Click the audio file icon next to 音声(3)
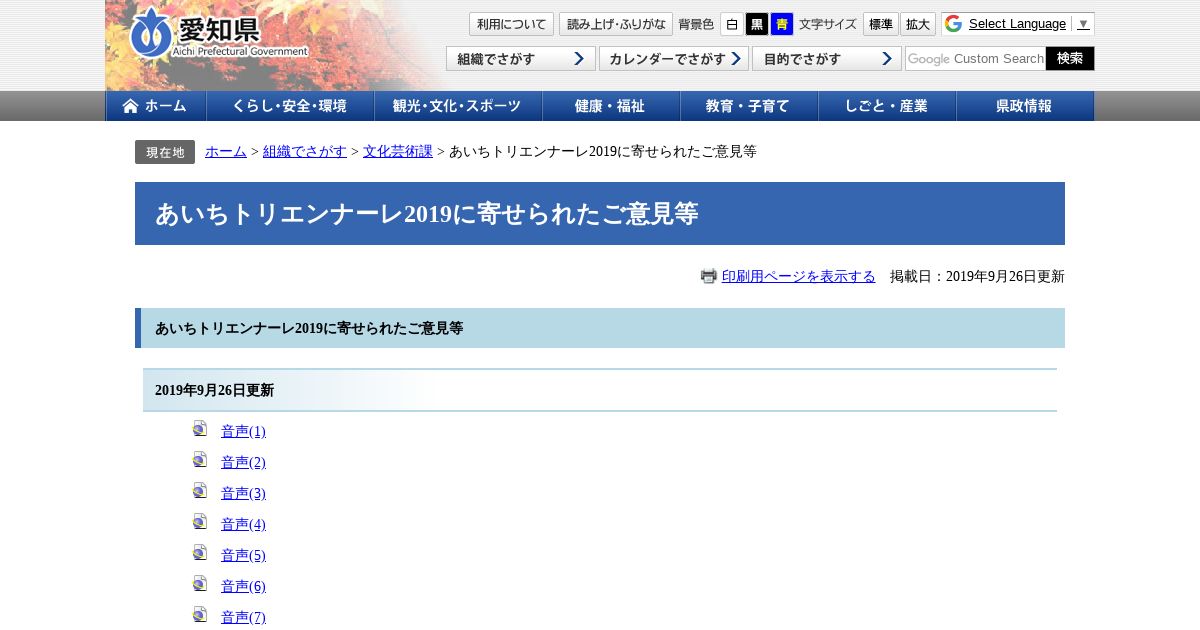This screenshot has height=630, width=1200. point(200,491)
